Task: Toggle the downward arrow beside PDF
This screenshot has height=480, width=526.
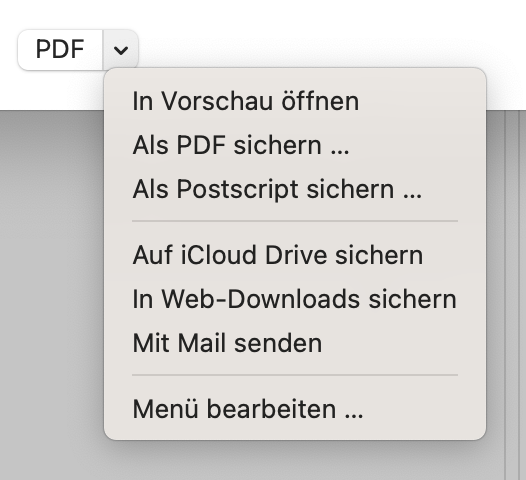Action: coord(121,50)
